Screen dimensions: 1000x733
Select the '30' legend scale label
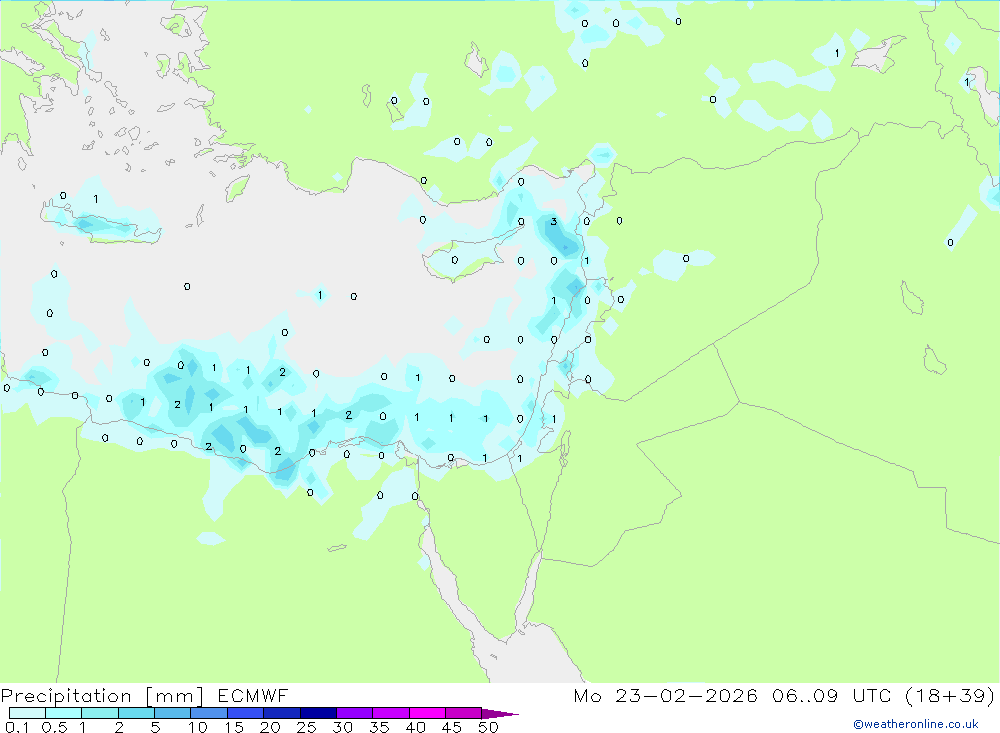pos(343,727)
